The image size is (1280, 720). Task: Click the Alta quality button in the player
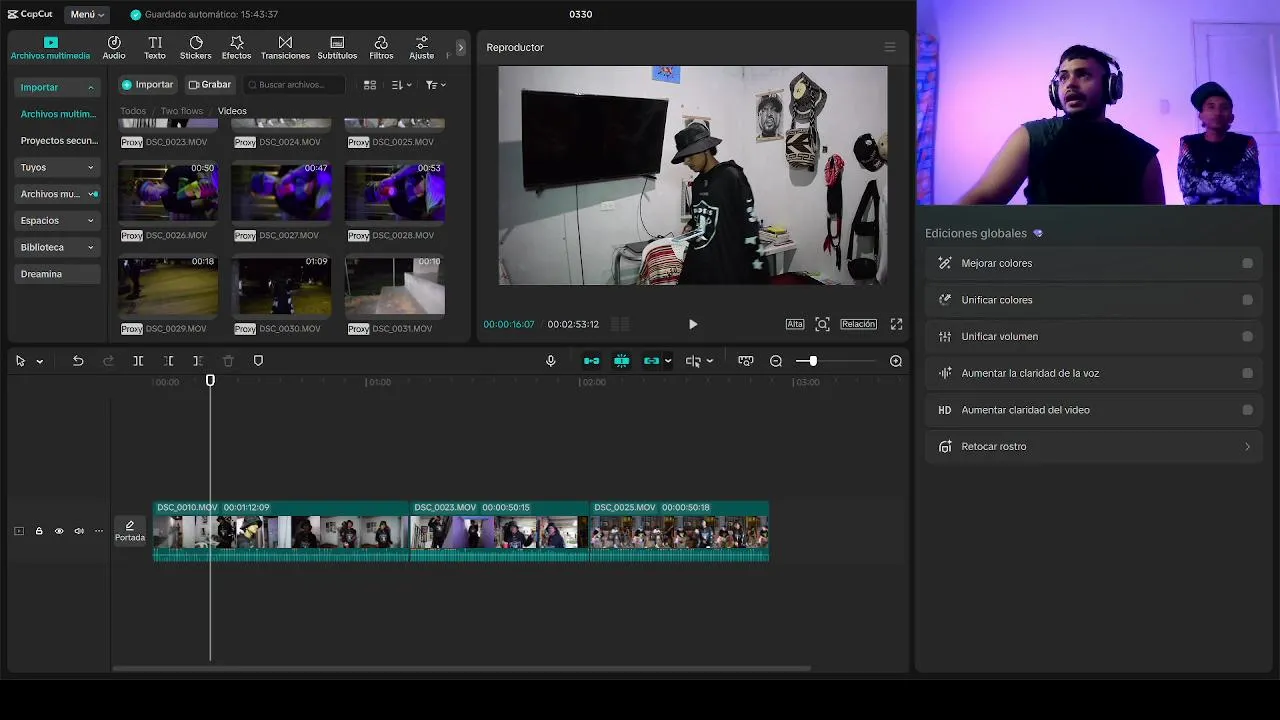point(795,324)
